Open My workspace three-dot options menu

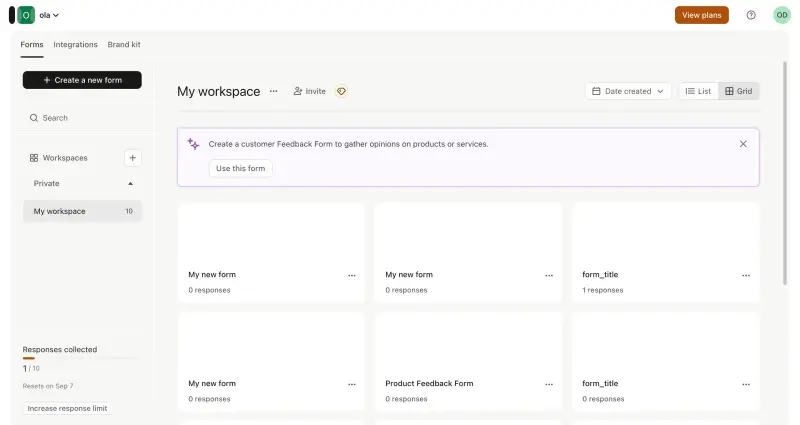273,91
